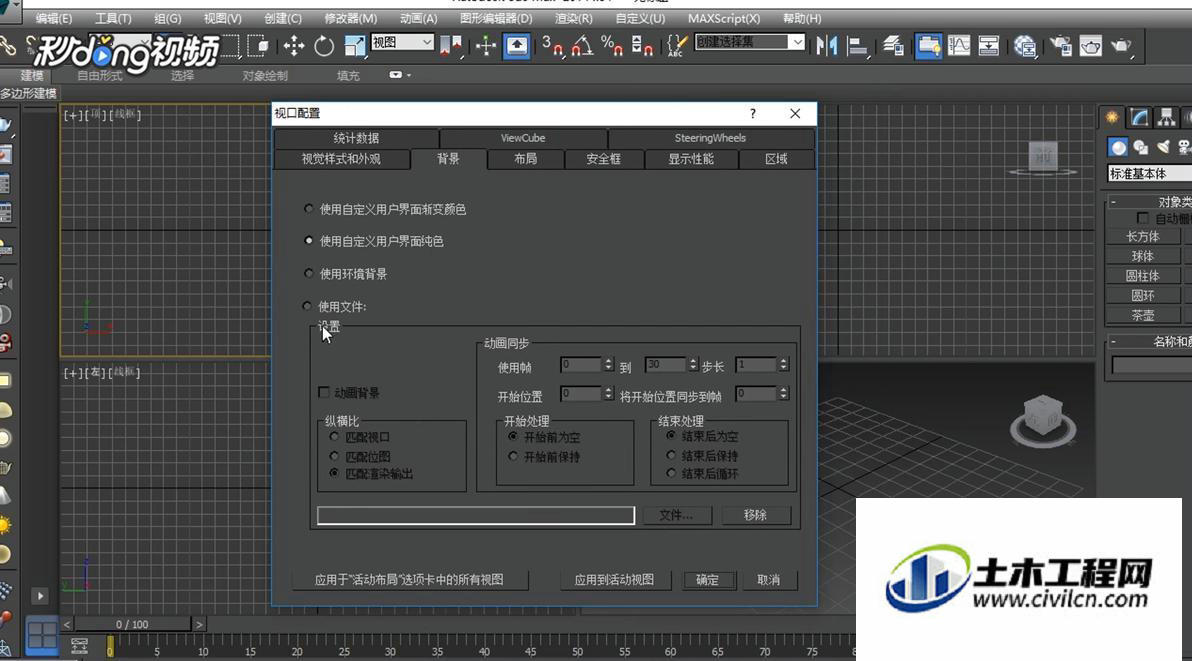Screen dimensions: 1192x661
Task: Open the Curve Editor icon
Action: (x=959, y=46)
